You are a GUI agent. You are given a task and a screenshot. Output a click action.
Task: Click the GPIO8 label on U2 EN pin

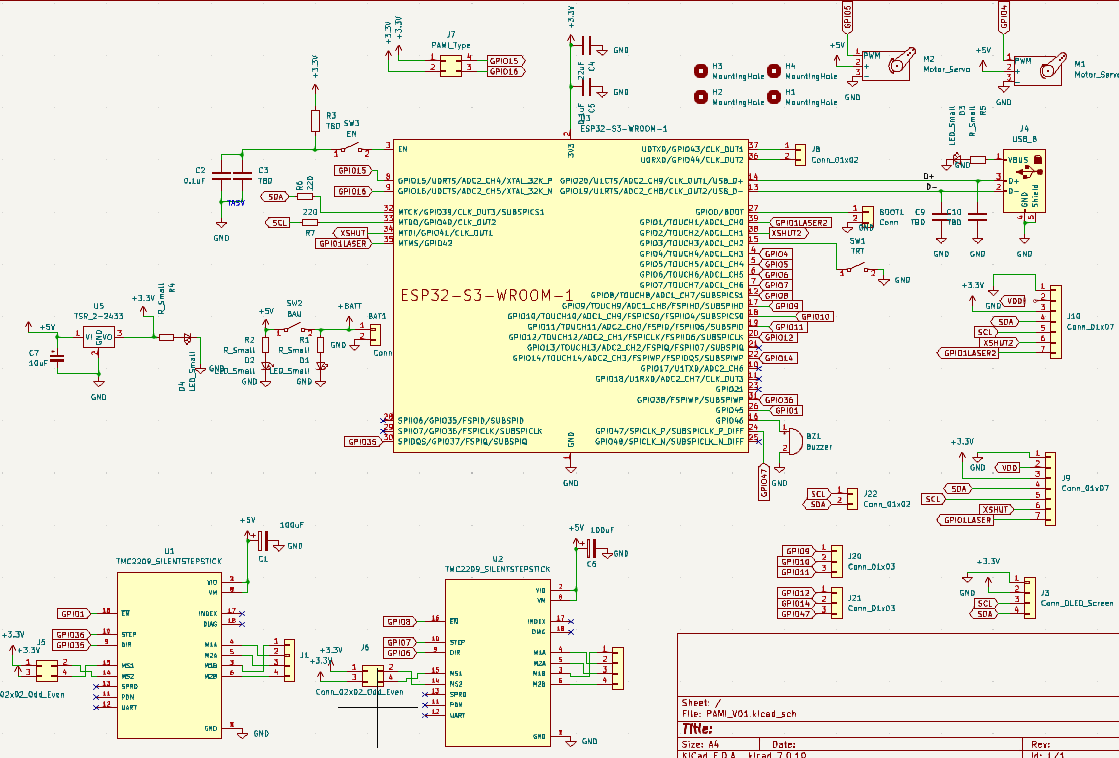(400, 622)
